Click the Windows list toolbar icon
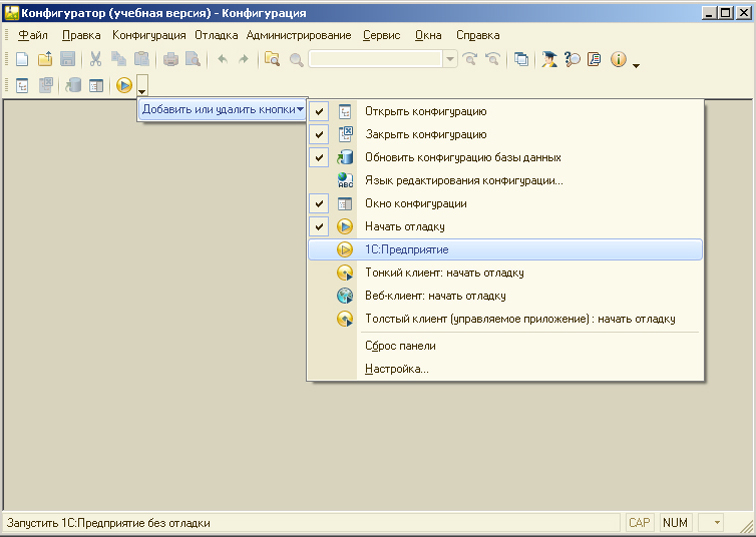This screenshot has height=537, width=756. click(521, 59)
